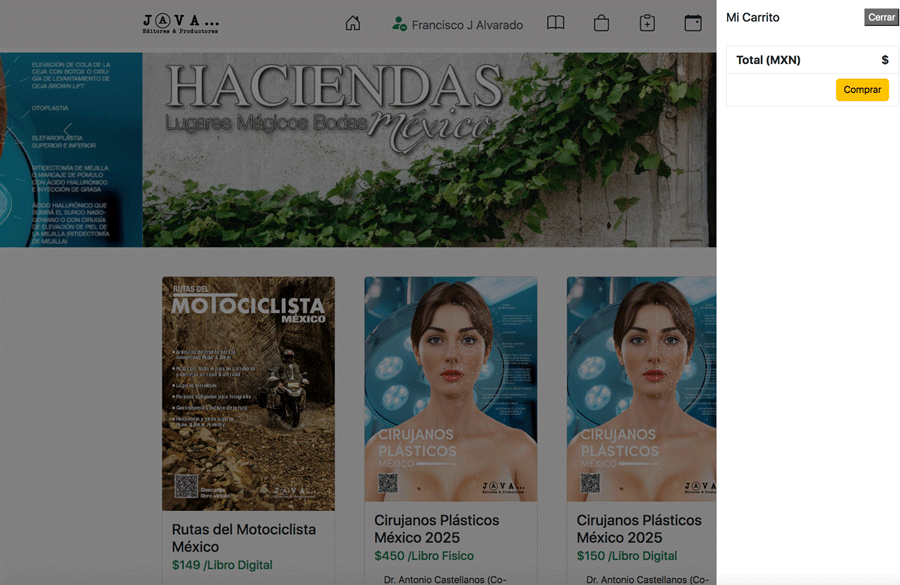
Task: Open the clipboard with plus icon
Action: (647, 23)
